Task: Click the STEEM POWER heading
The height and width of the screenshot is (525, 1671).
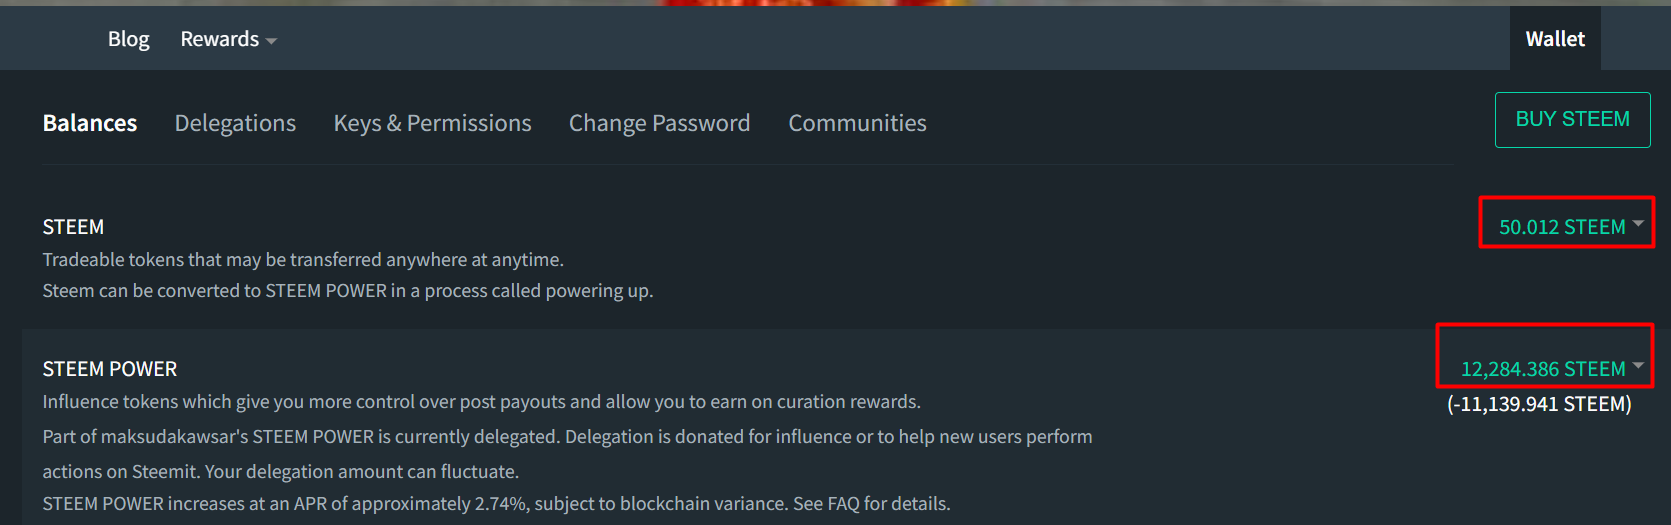Action: point(110,369)
